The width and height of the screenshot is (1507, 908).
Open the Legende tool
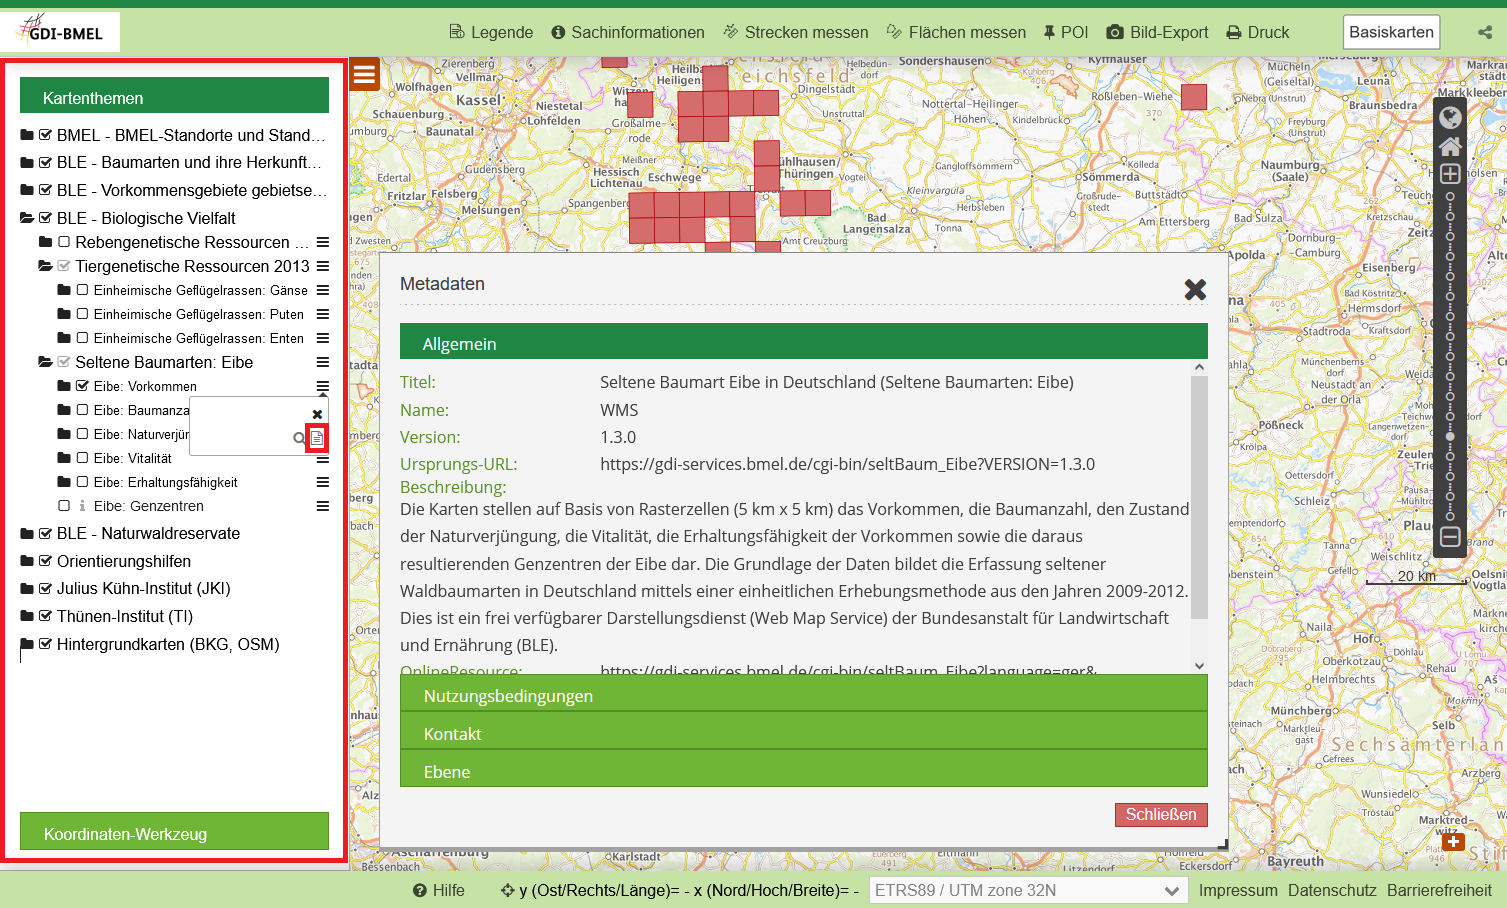(x=490, y=32)
